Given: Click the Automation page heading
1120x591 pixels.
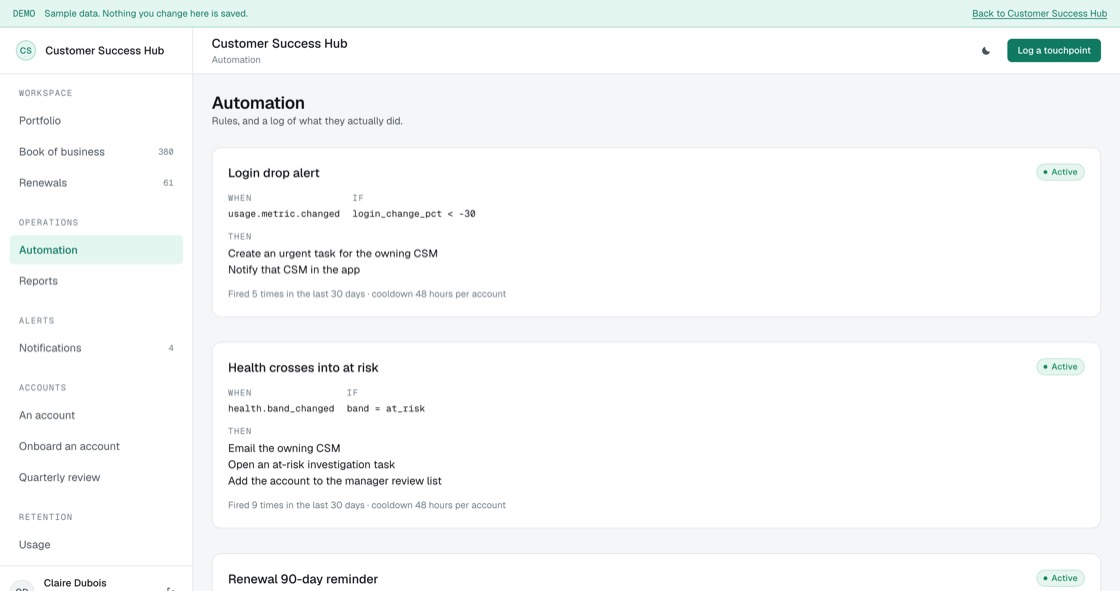Looking at the screenshot, I should tap(258, 103).
